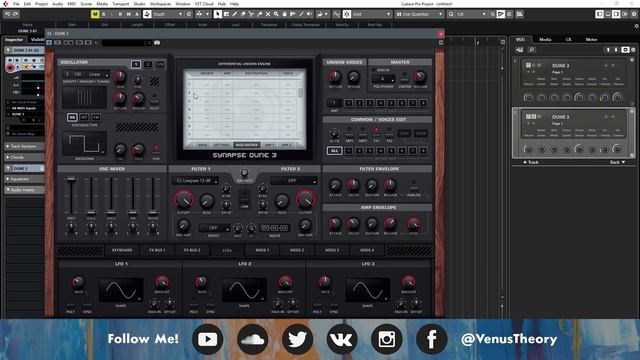Switch to the Media tab in right zone

[x=545, y=40]
